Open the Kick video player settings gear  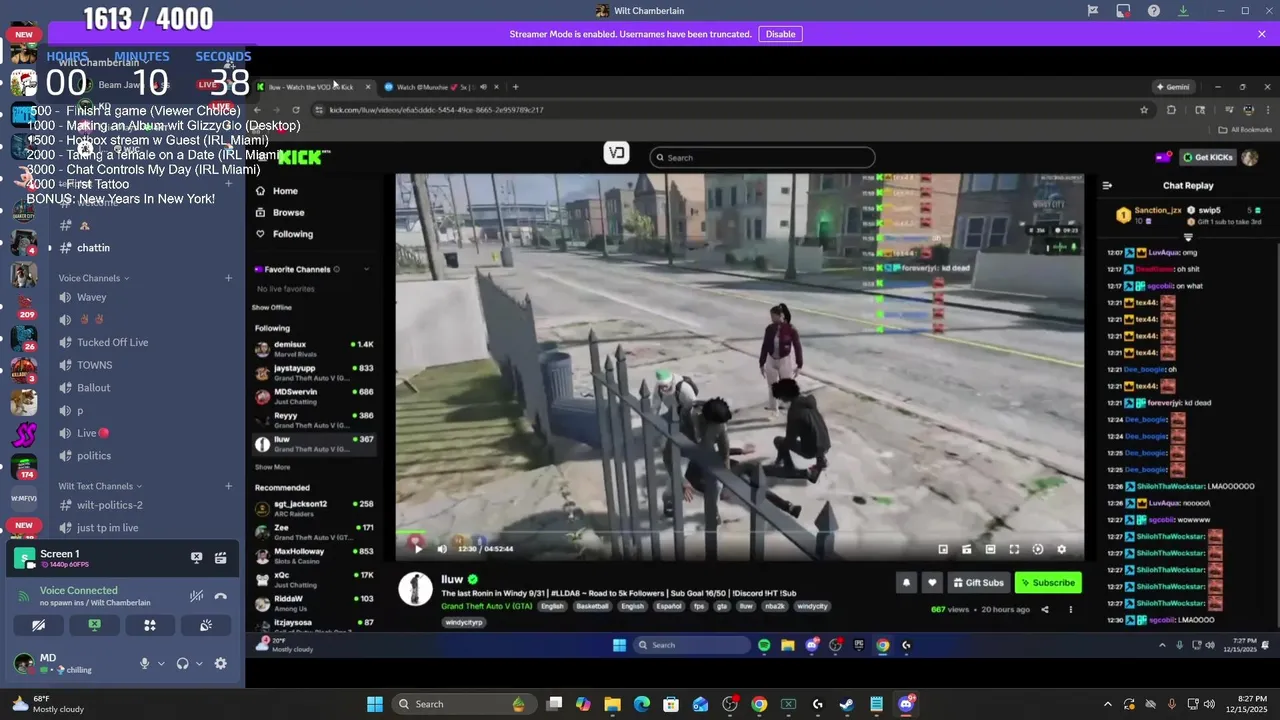click(1062, 549)
